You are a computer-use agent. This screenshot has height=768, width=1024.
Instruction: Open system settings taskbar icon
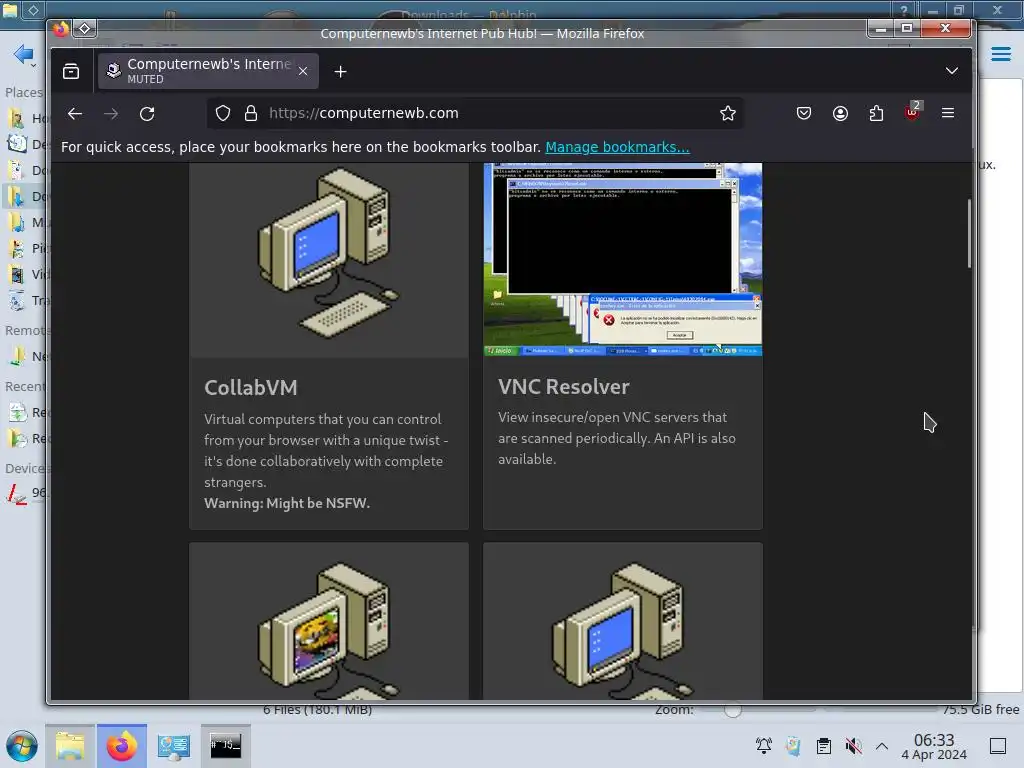coord(174,746)
